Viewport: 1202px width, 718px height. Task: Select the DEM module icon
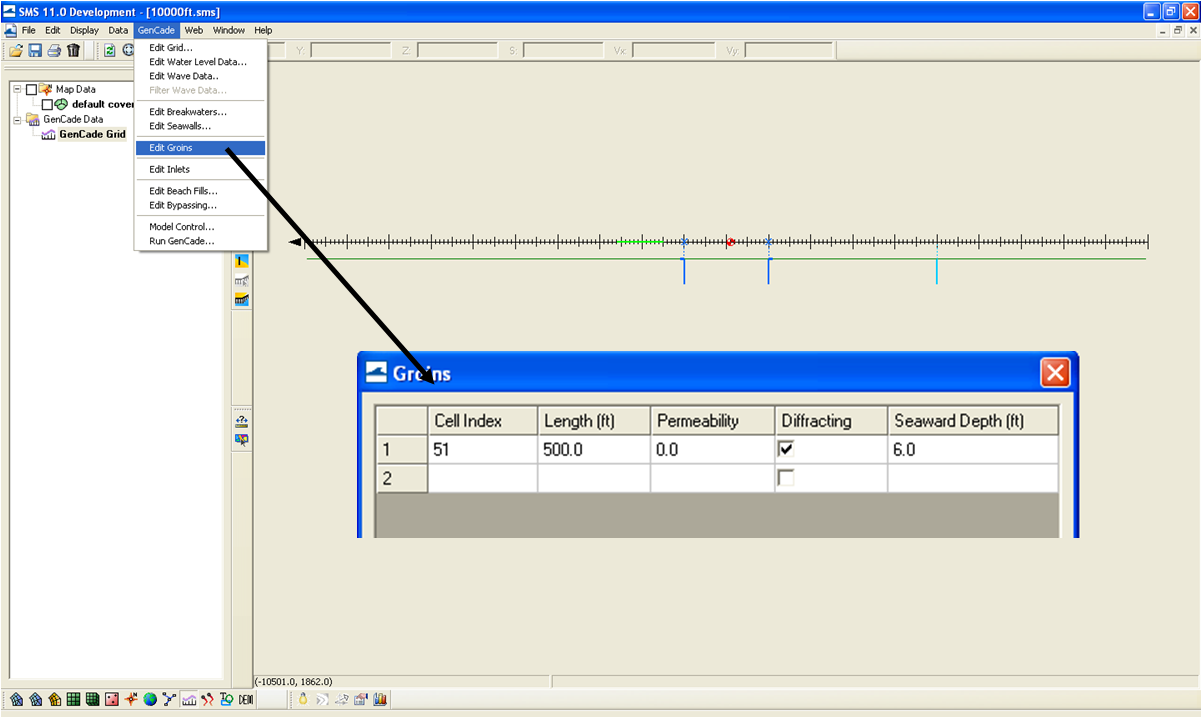(246, 700)
